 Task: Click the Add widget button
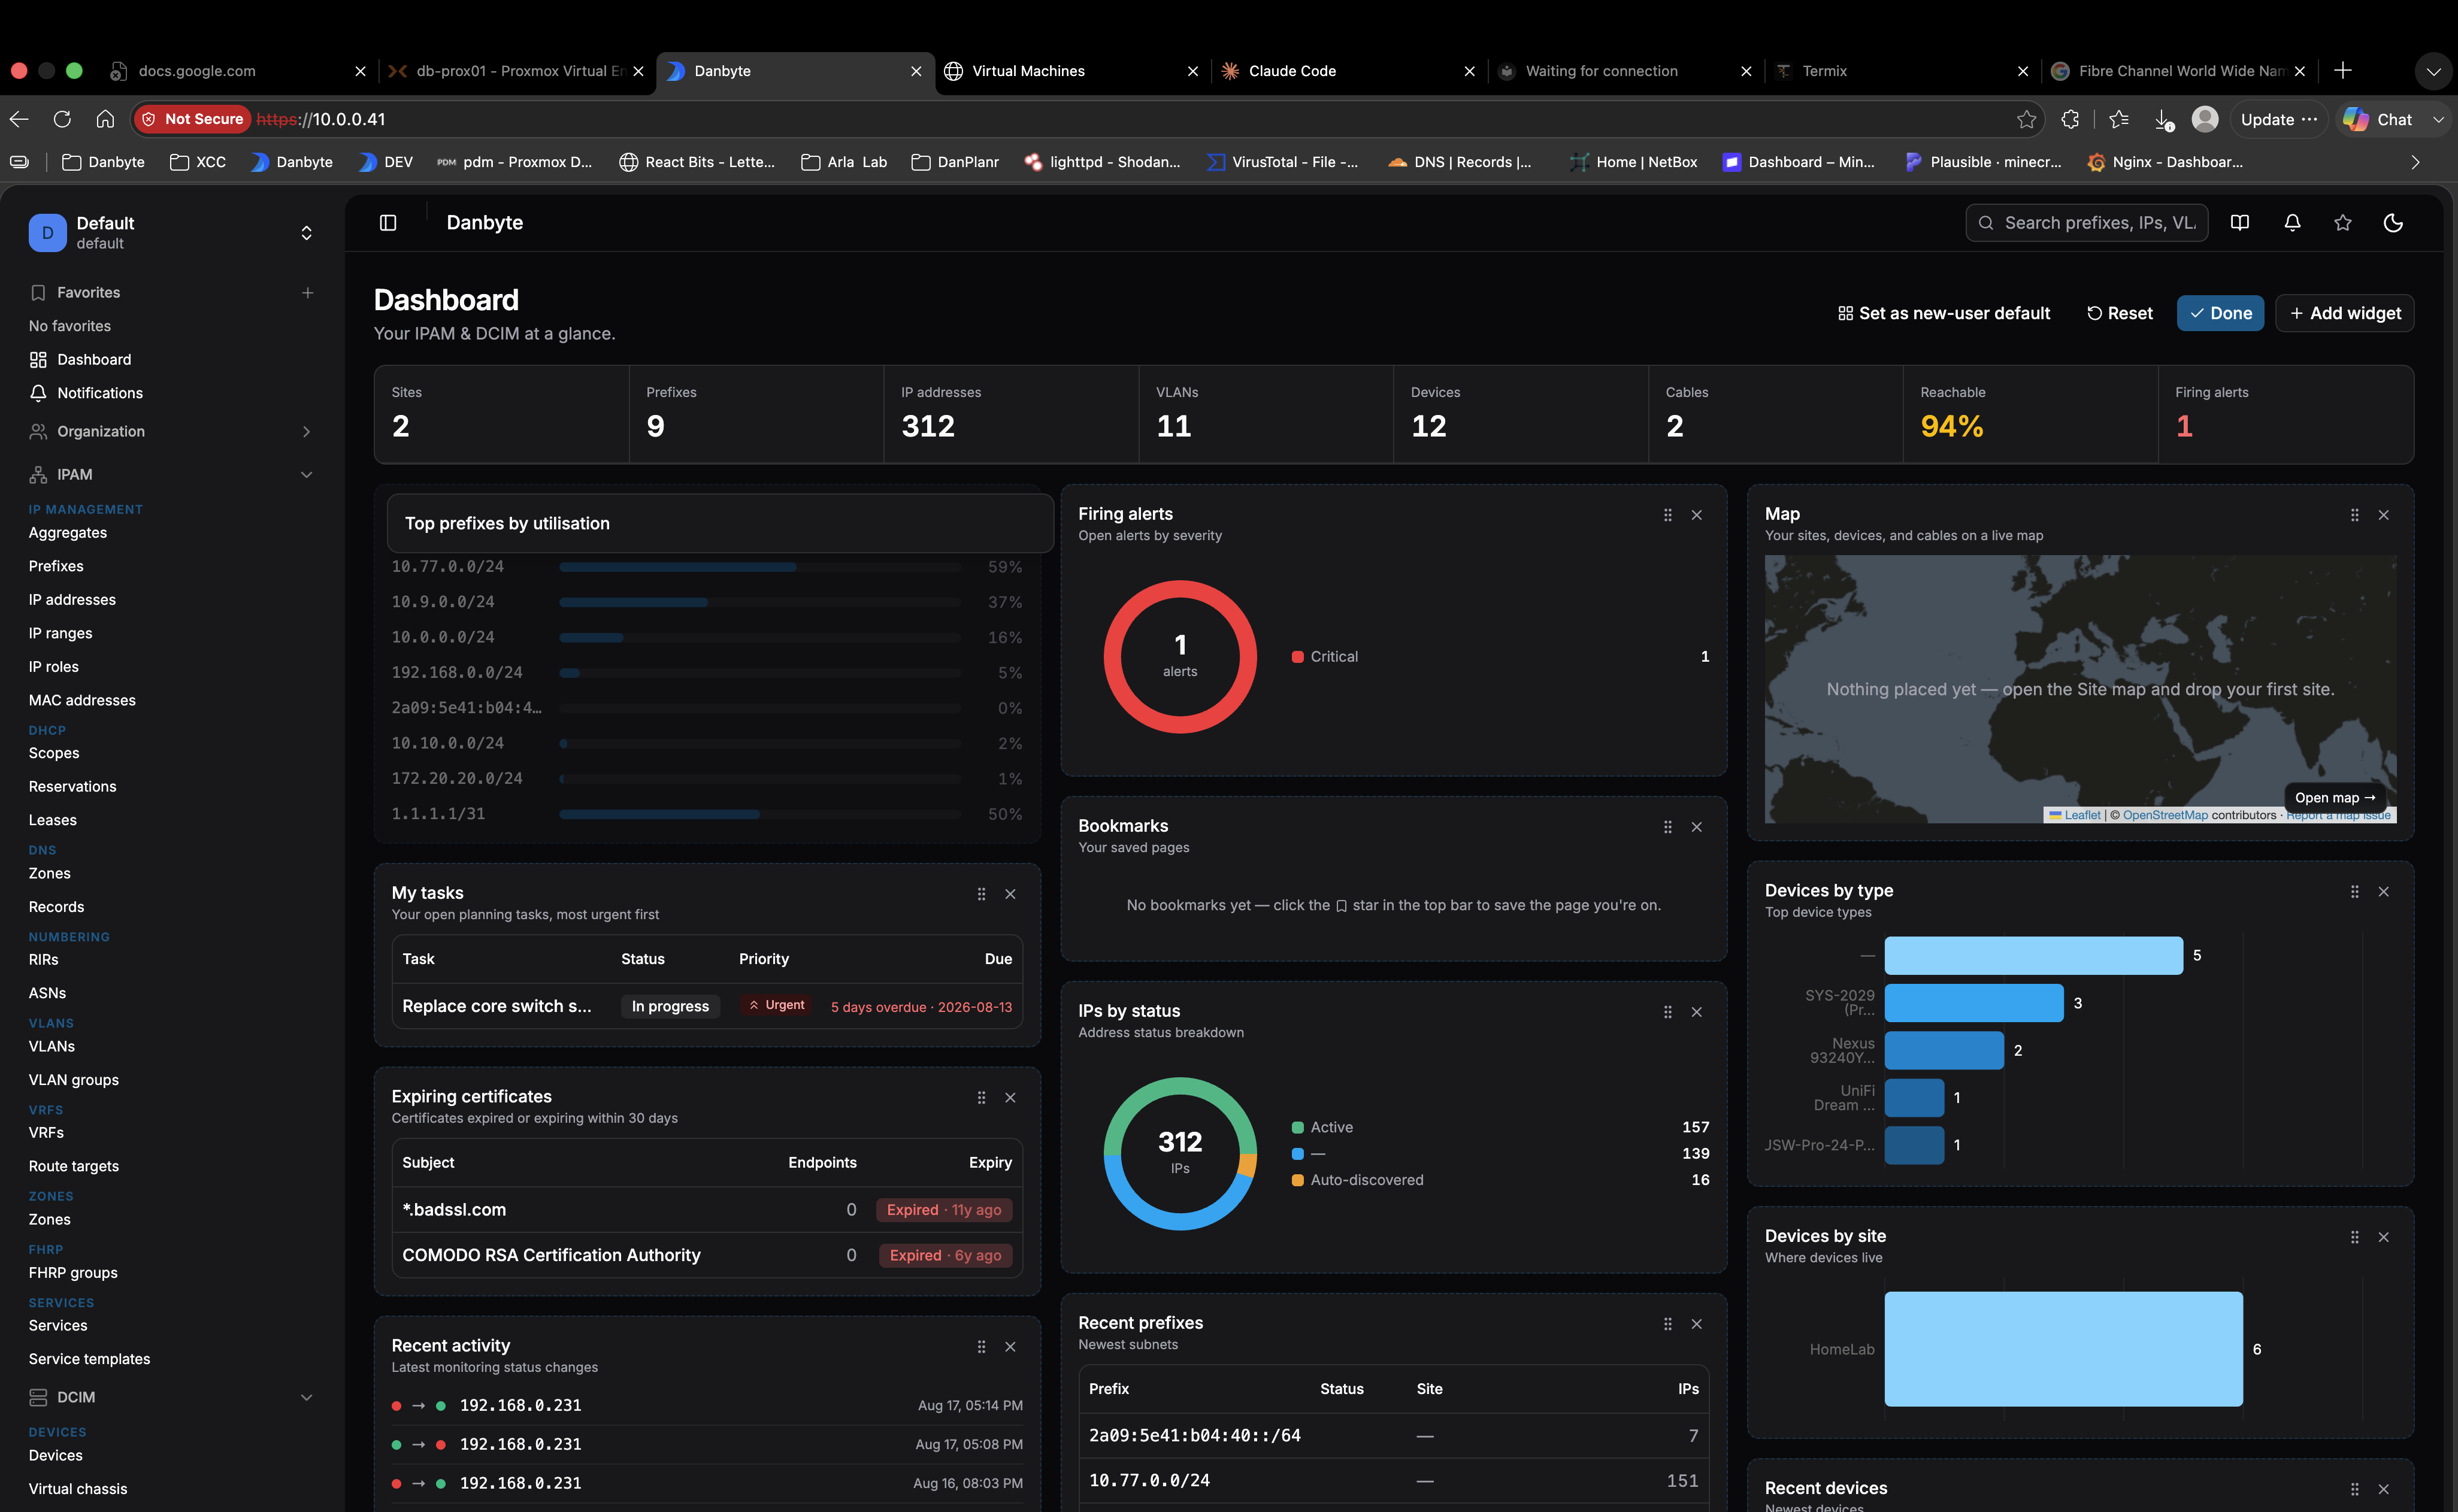coord(2344,313)
